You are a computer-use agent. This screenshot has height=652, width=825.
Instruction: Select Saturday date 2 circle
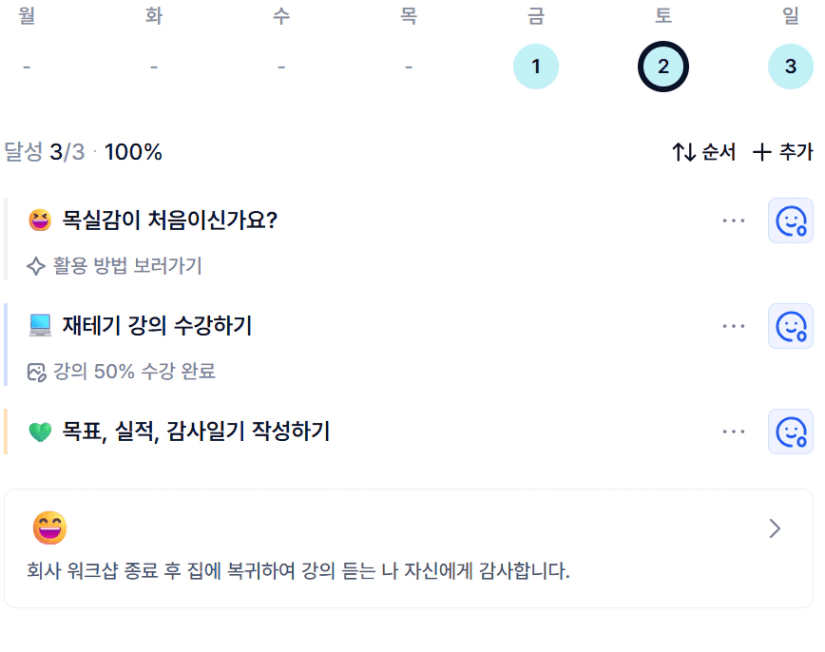click(x=663, y=66)
